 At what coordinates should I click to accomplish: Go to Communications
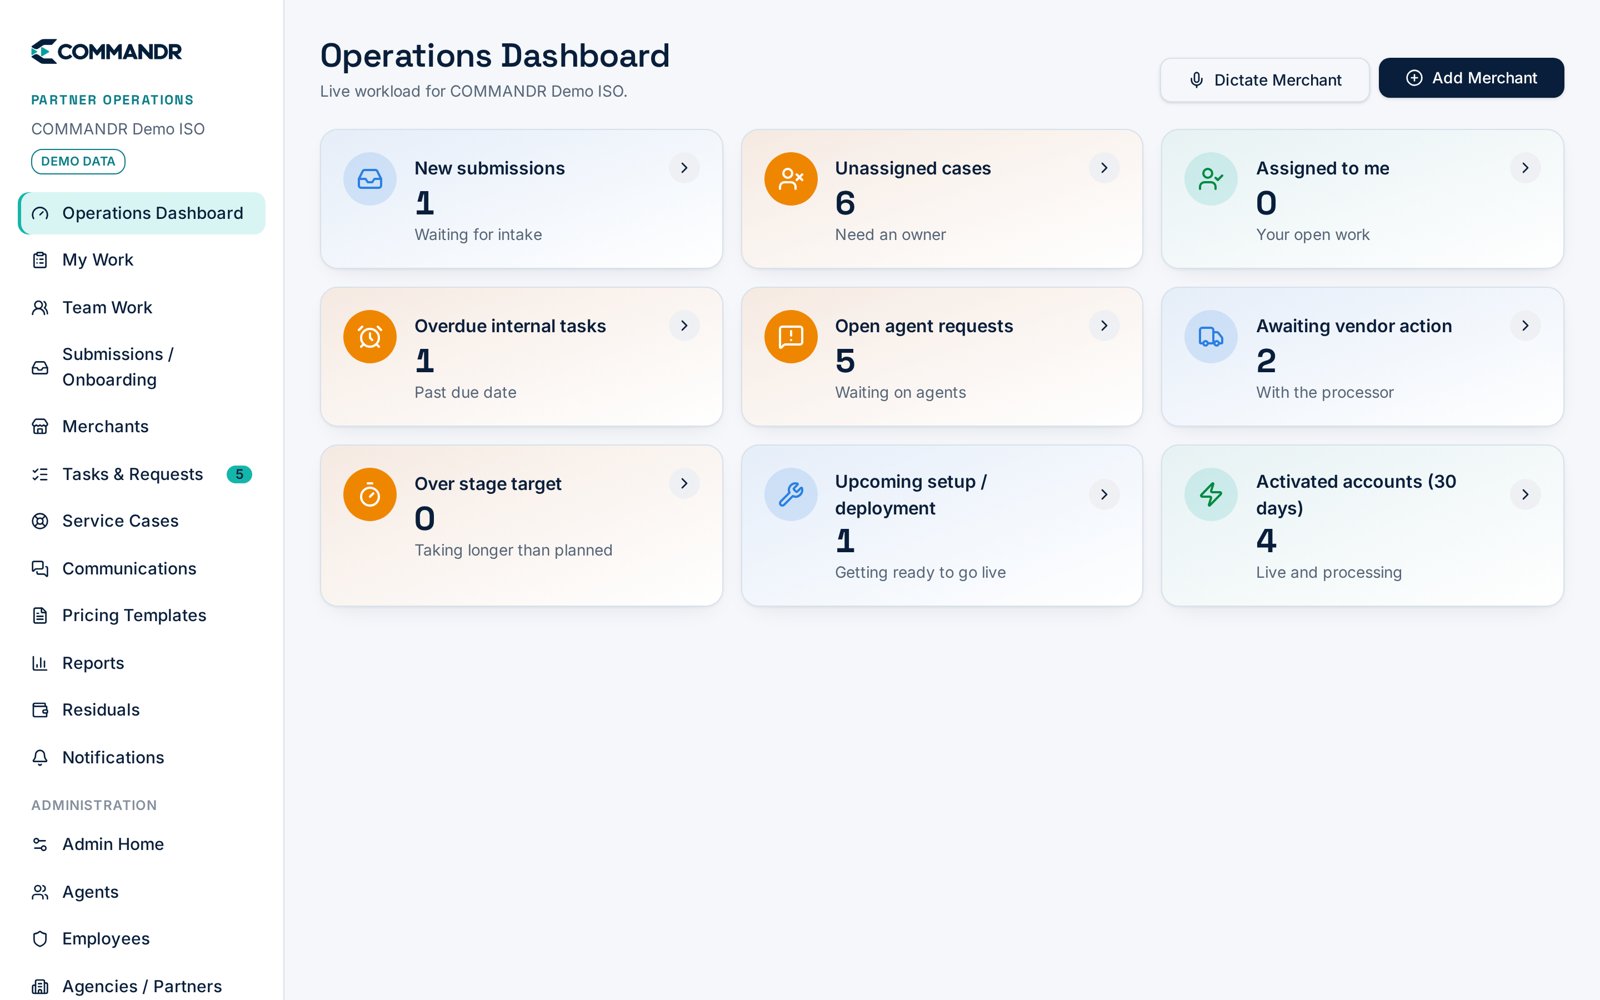[142, 569]
